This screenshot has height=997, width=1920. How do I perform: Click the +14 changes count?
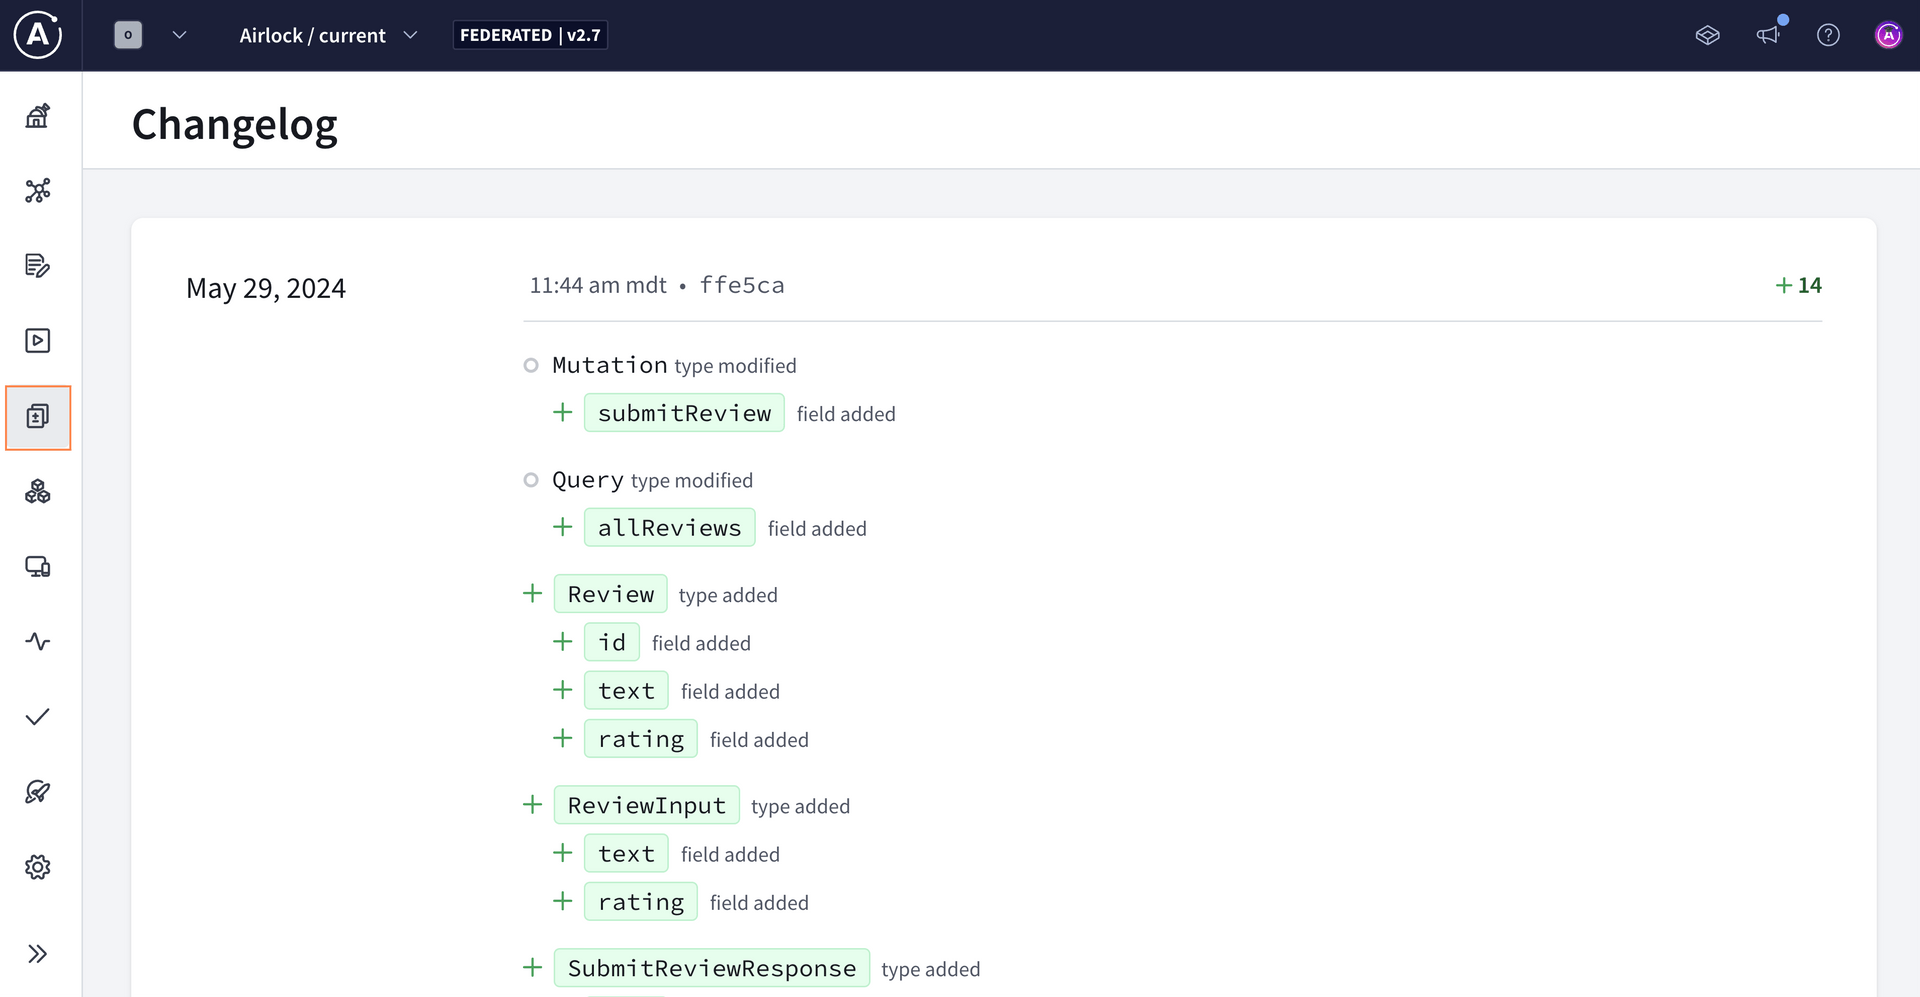point(1799,284)
